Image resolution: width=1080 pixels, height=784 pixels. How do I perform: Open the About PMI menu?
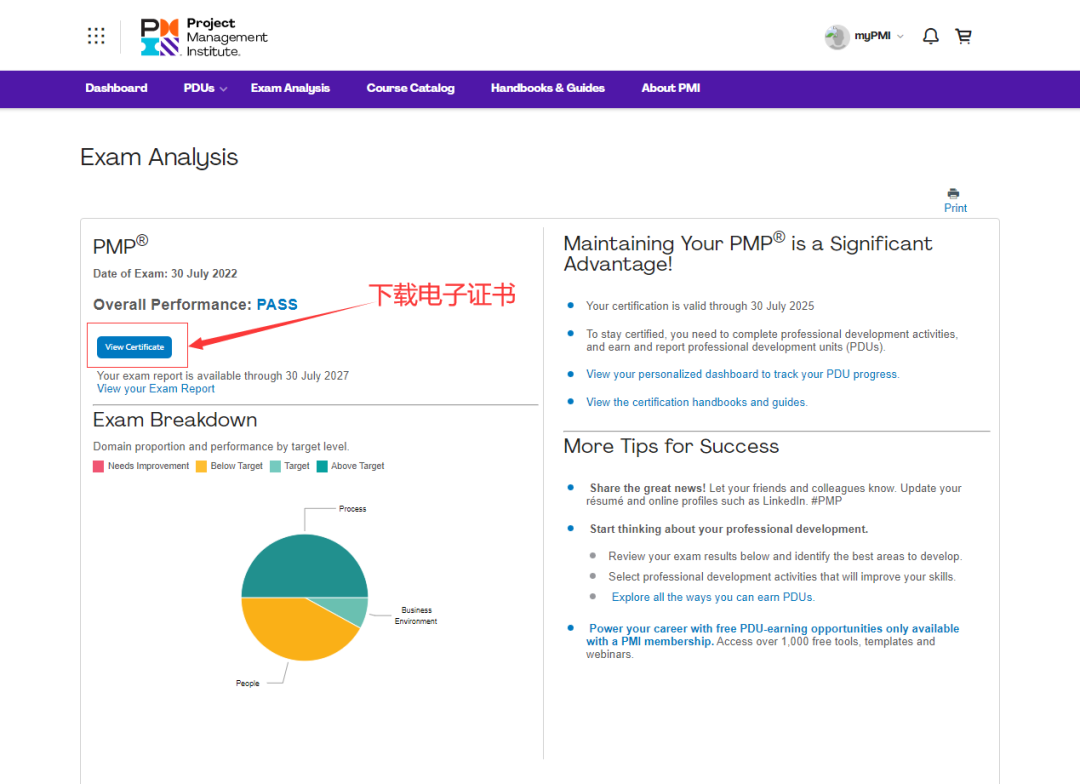click(x=671, y=88)
